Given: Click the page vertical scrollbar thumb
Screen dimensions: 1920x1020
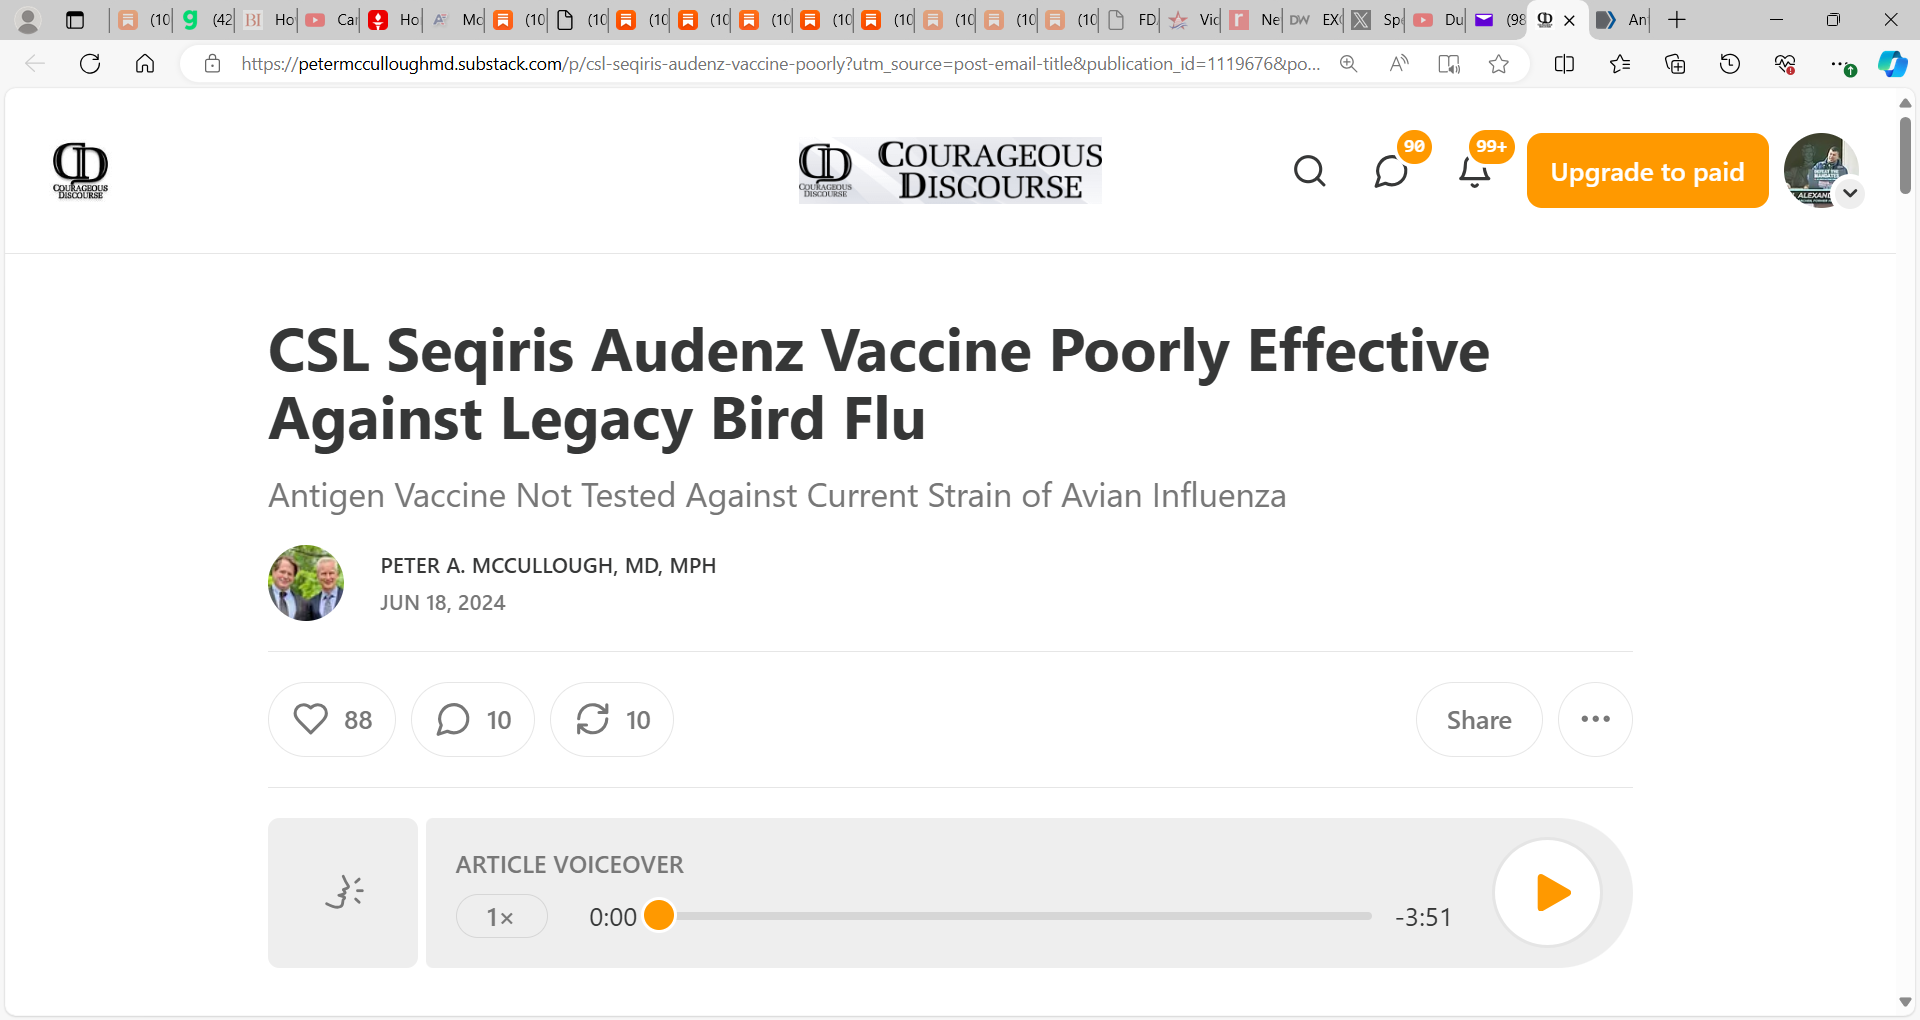Looking at the screenshot, I should [x=1905, y=155].
